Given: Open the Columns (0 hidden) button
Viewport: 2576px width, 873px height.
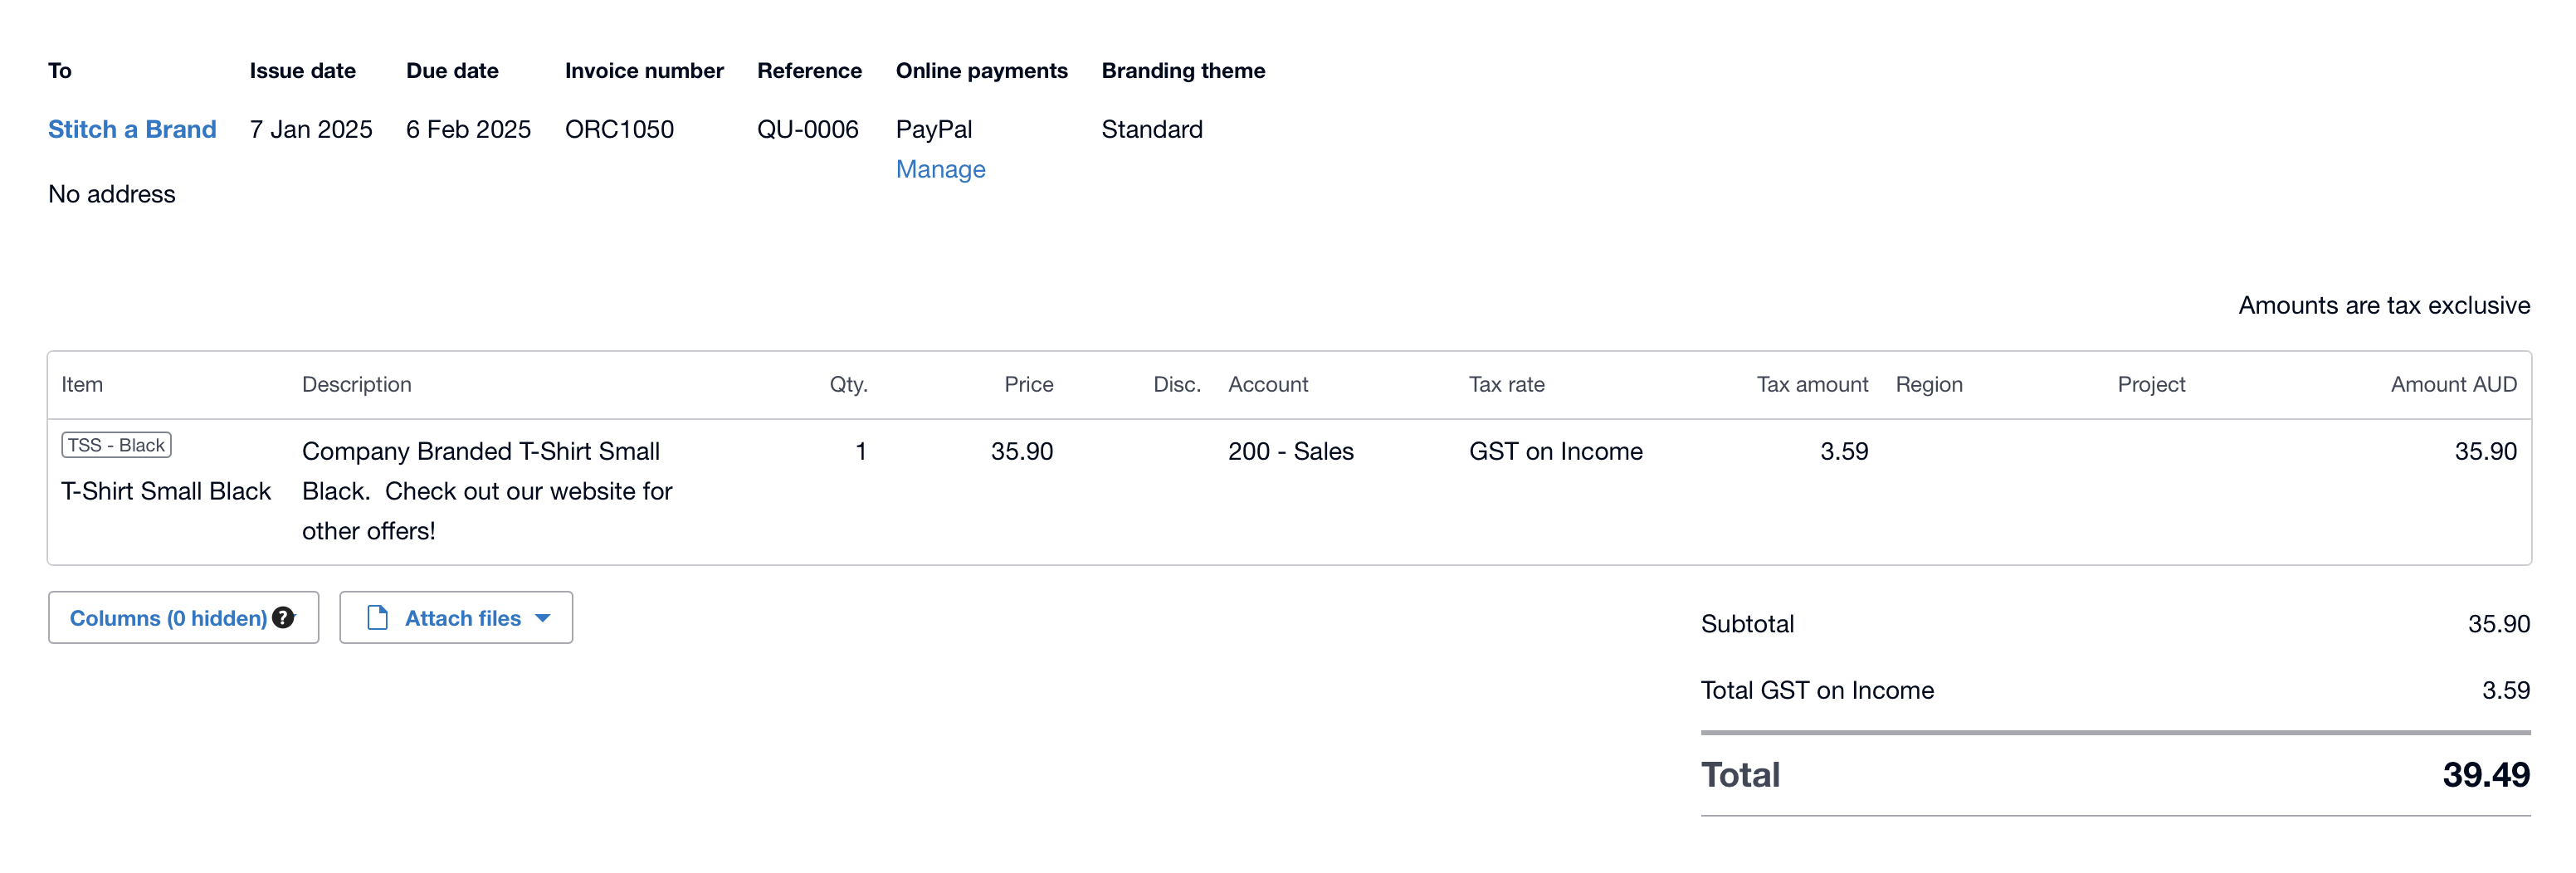Looking at the screenshot, I should pyautogui.click(x=167, y=618).
